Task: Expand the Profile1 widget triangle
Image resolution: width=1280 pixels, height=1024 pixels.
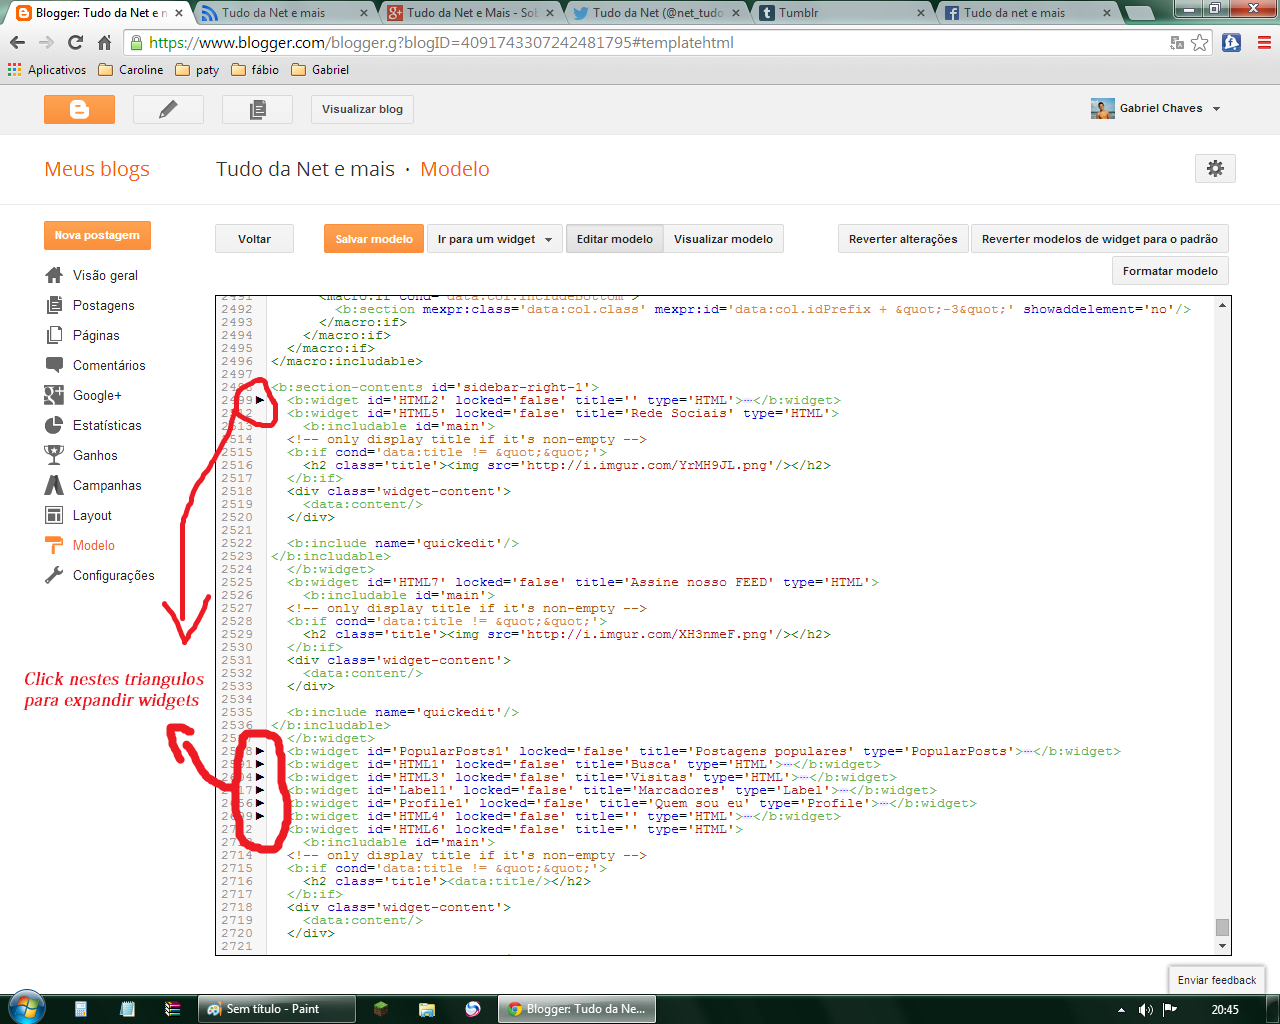Action: (260, 803)
